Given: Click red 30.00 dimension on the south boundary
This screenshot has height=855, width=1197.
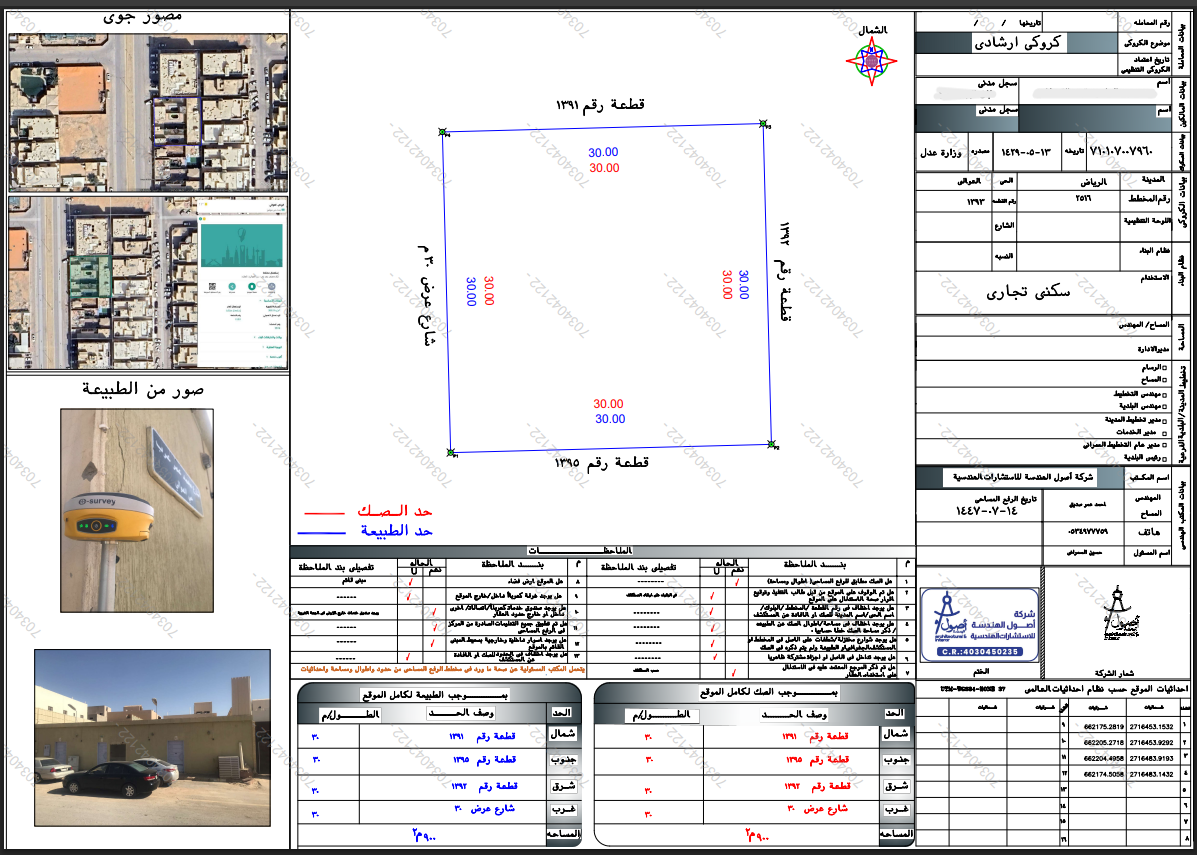Looking at the screenshot, I should coord(608,404).
